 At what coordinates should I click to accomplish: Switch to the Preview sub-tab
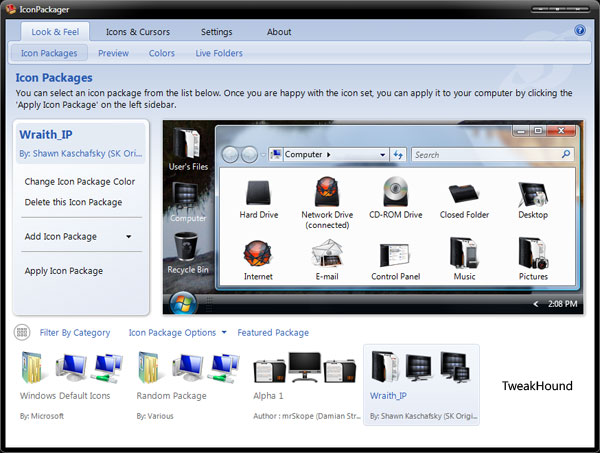tap(113, 53)
